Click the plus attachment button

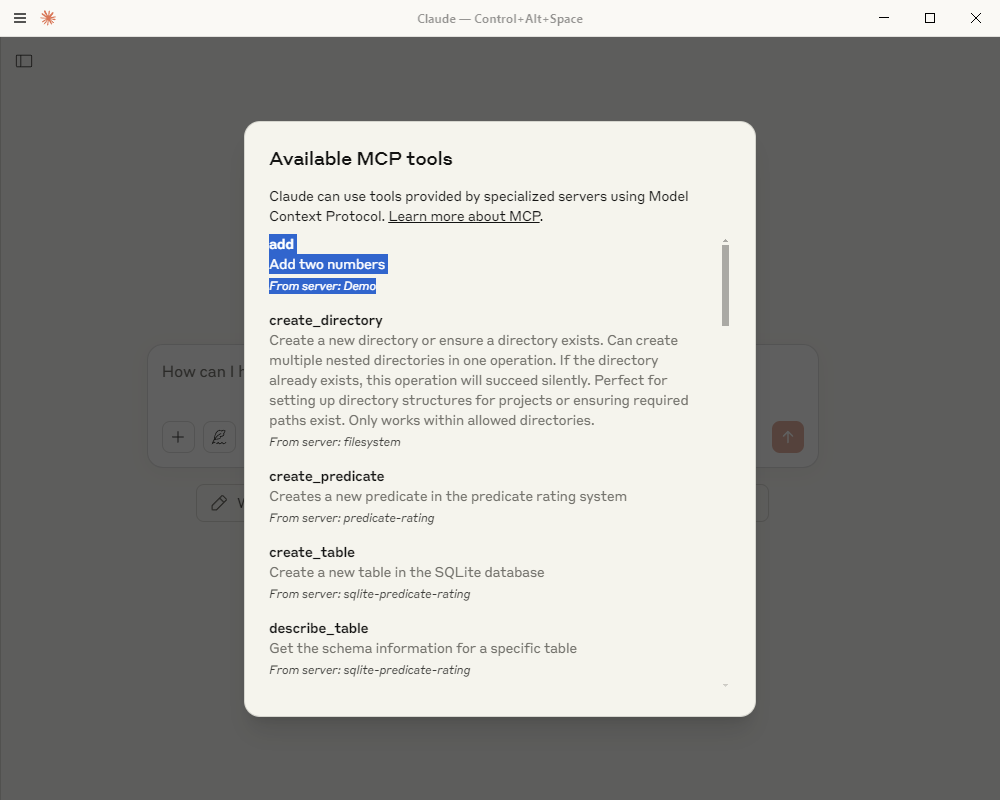pyautogui.click(x=178, y=437)
